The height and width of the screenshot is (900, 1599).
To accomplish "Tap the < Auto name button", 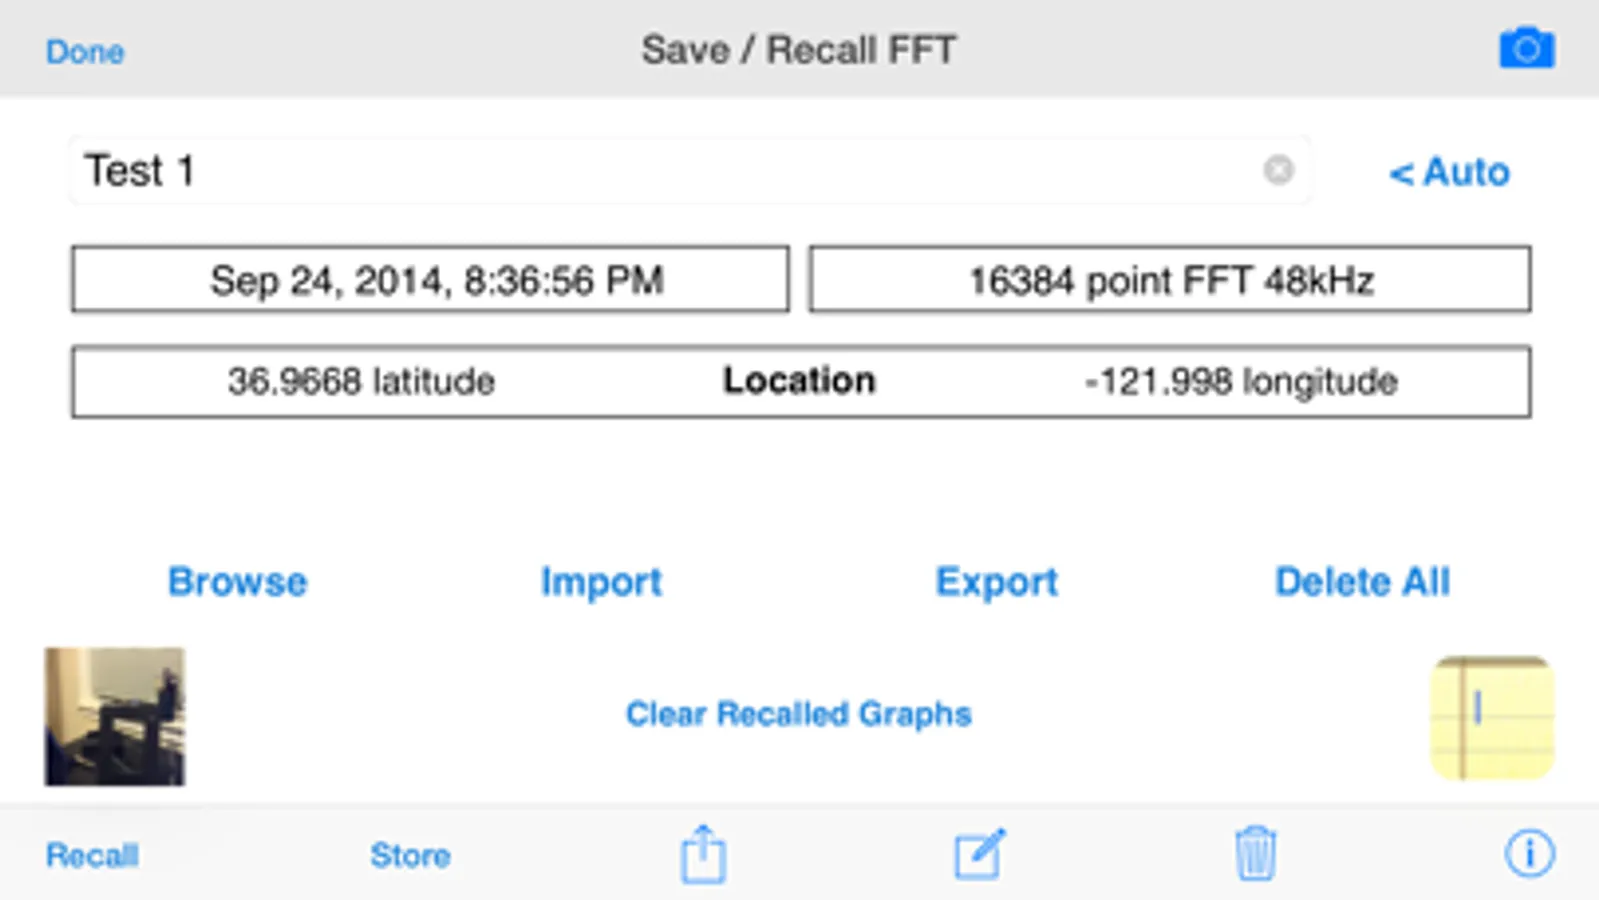I will (1449, 172).
